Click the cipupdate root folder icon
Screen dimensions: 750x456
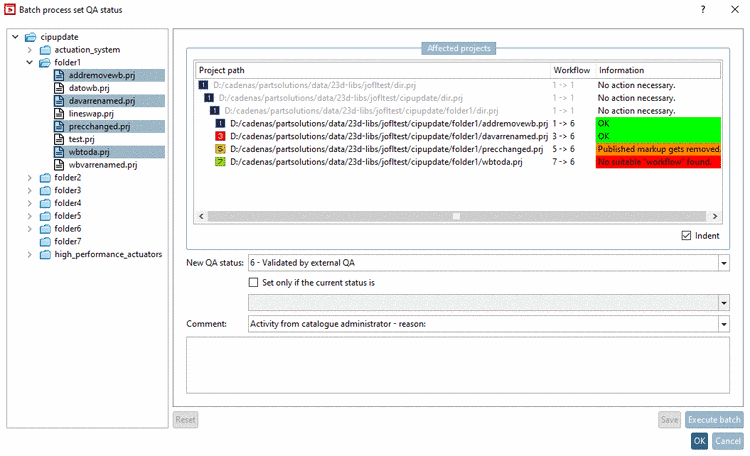coord(31,37)
